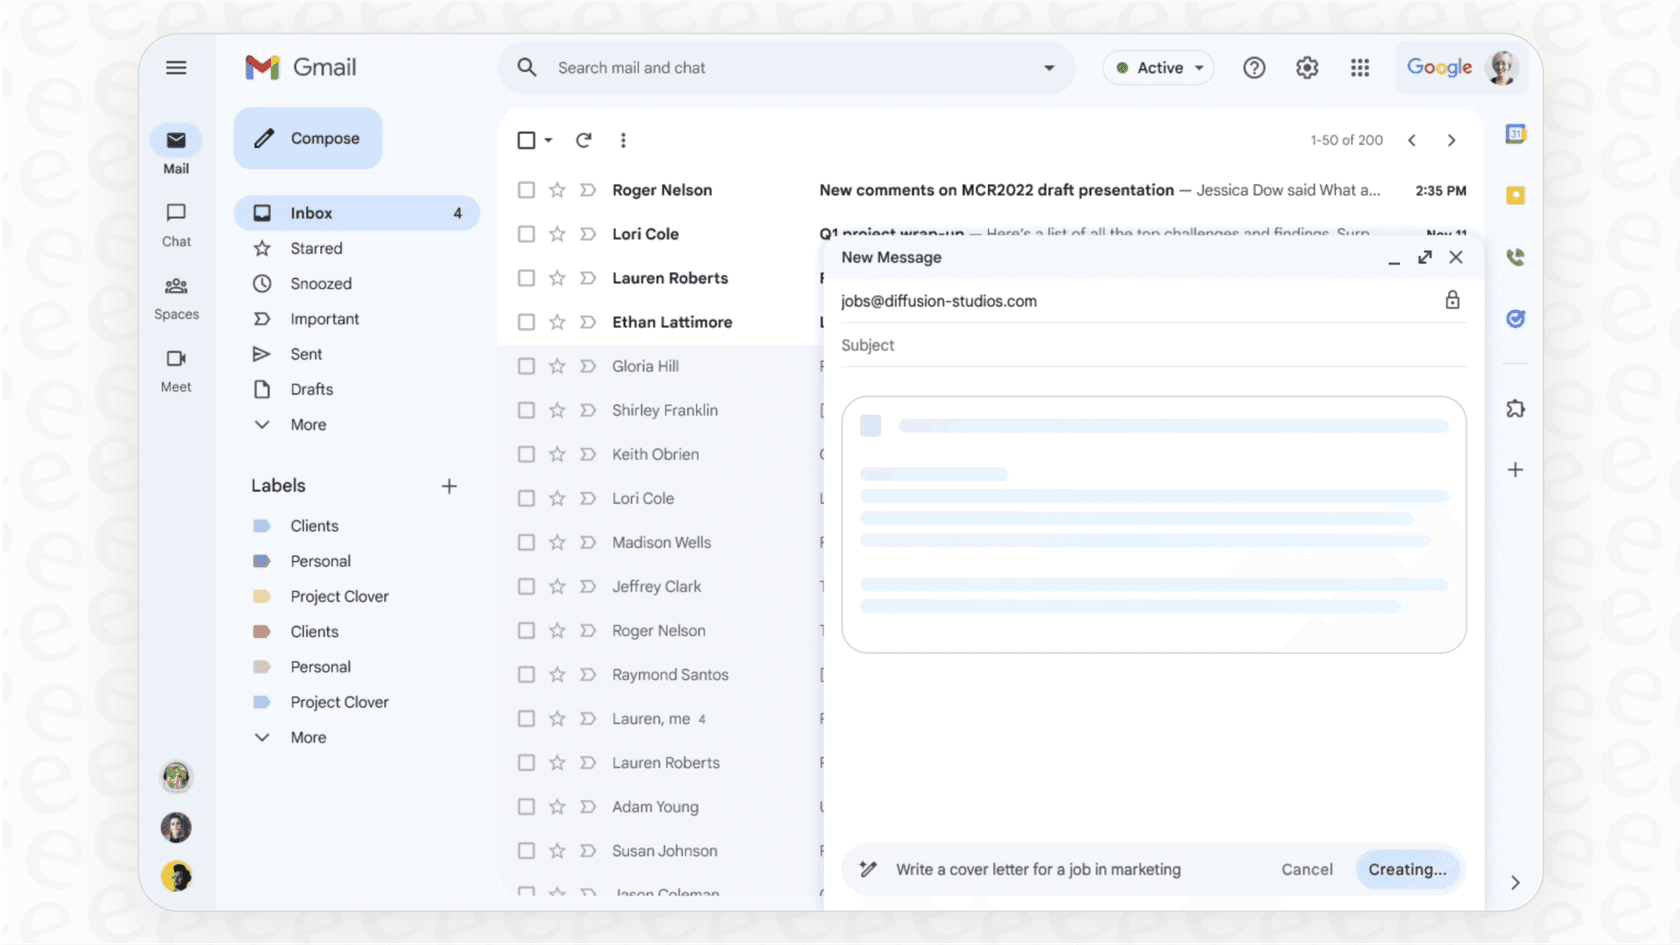The width and height of the screenshot is (1680, 945).
Task: Open the Google Calendar side panel
Action: (x=1516, y=133)
